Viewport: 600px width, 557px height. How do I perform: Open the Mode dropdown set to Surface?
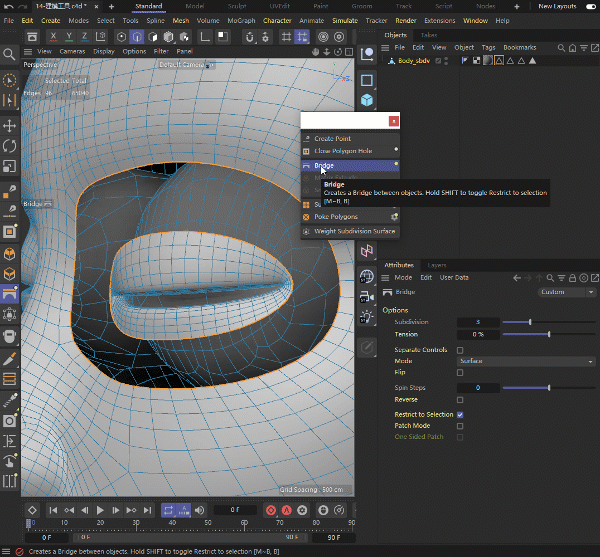(x=526, y=361)
